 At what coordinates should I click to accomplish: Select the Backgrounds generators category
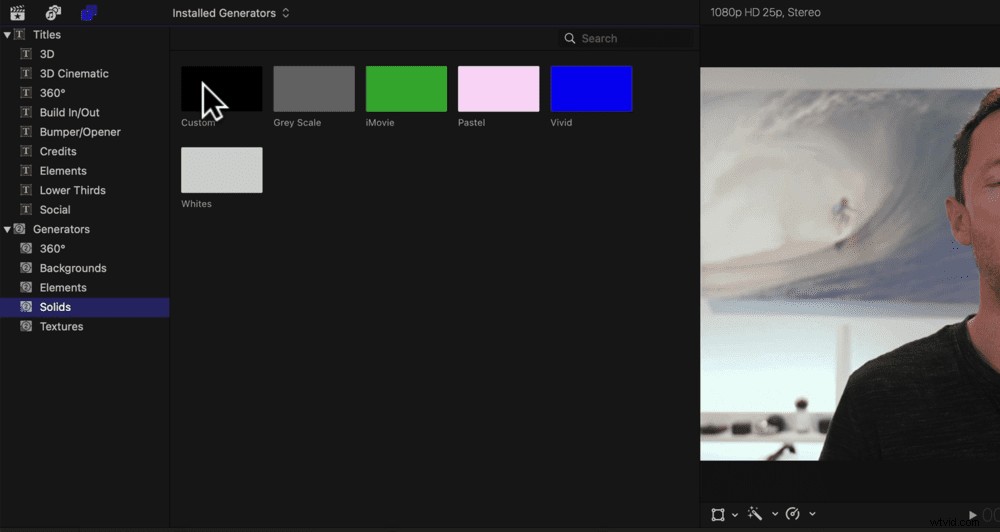(73, 268)
